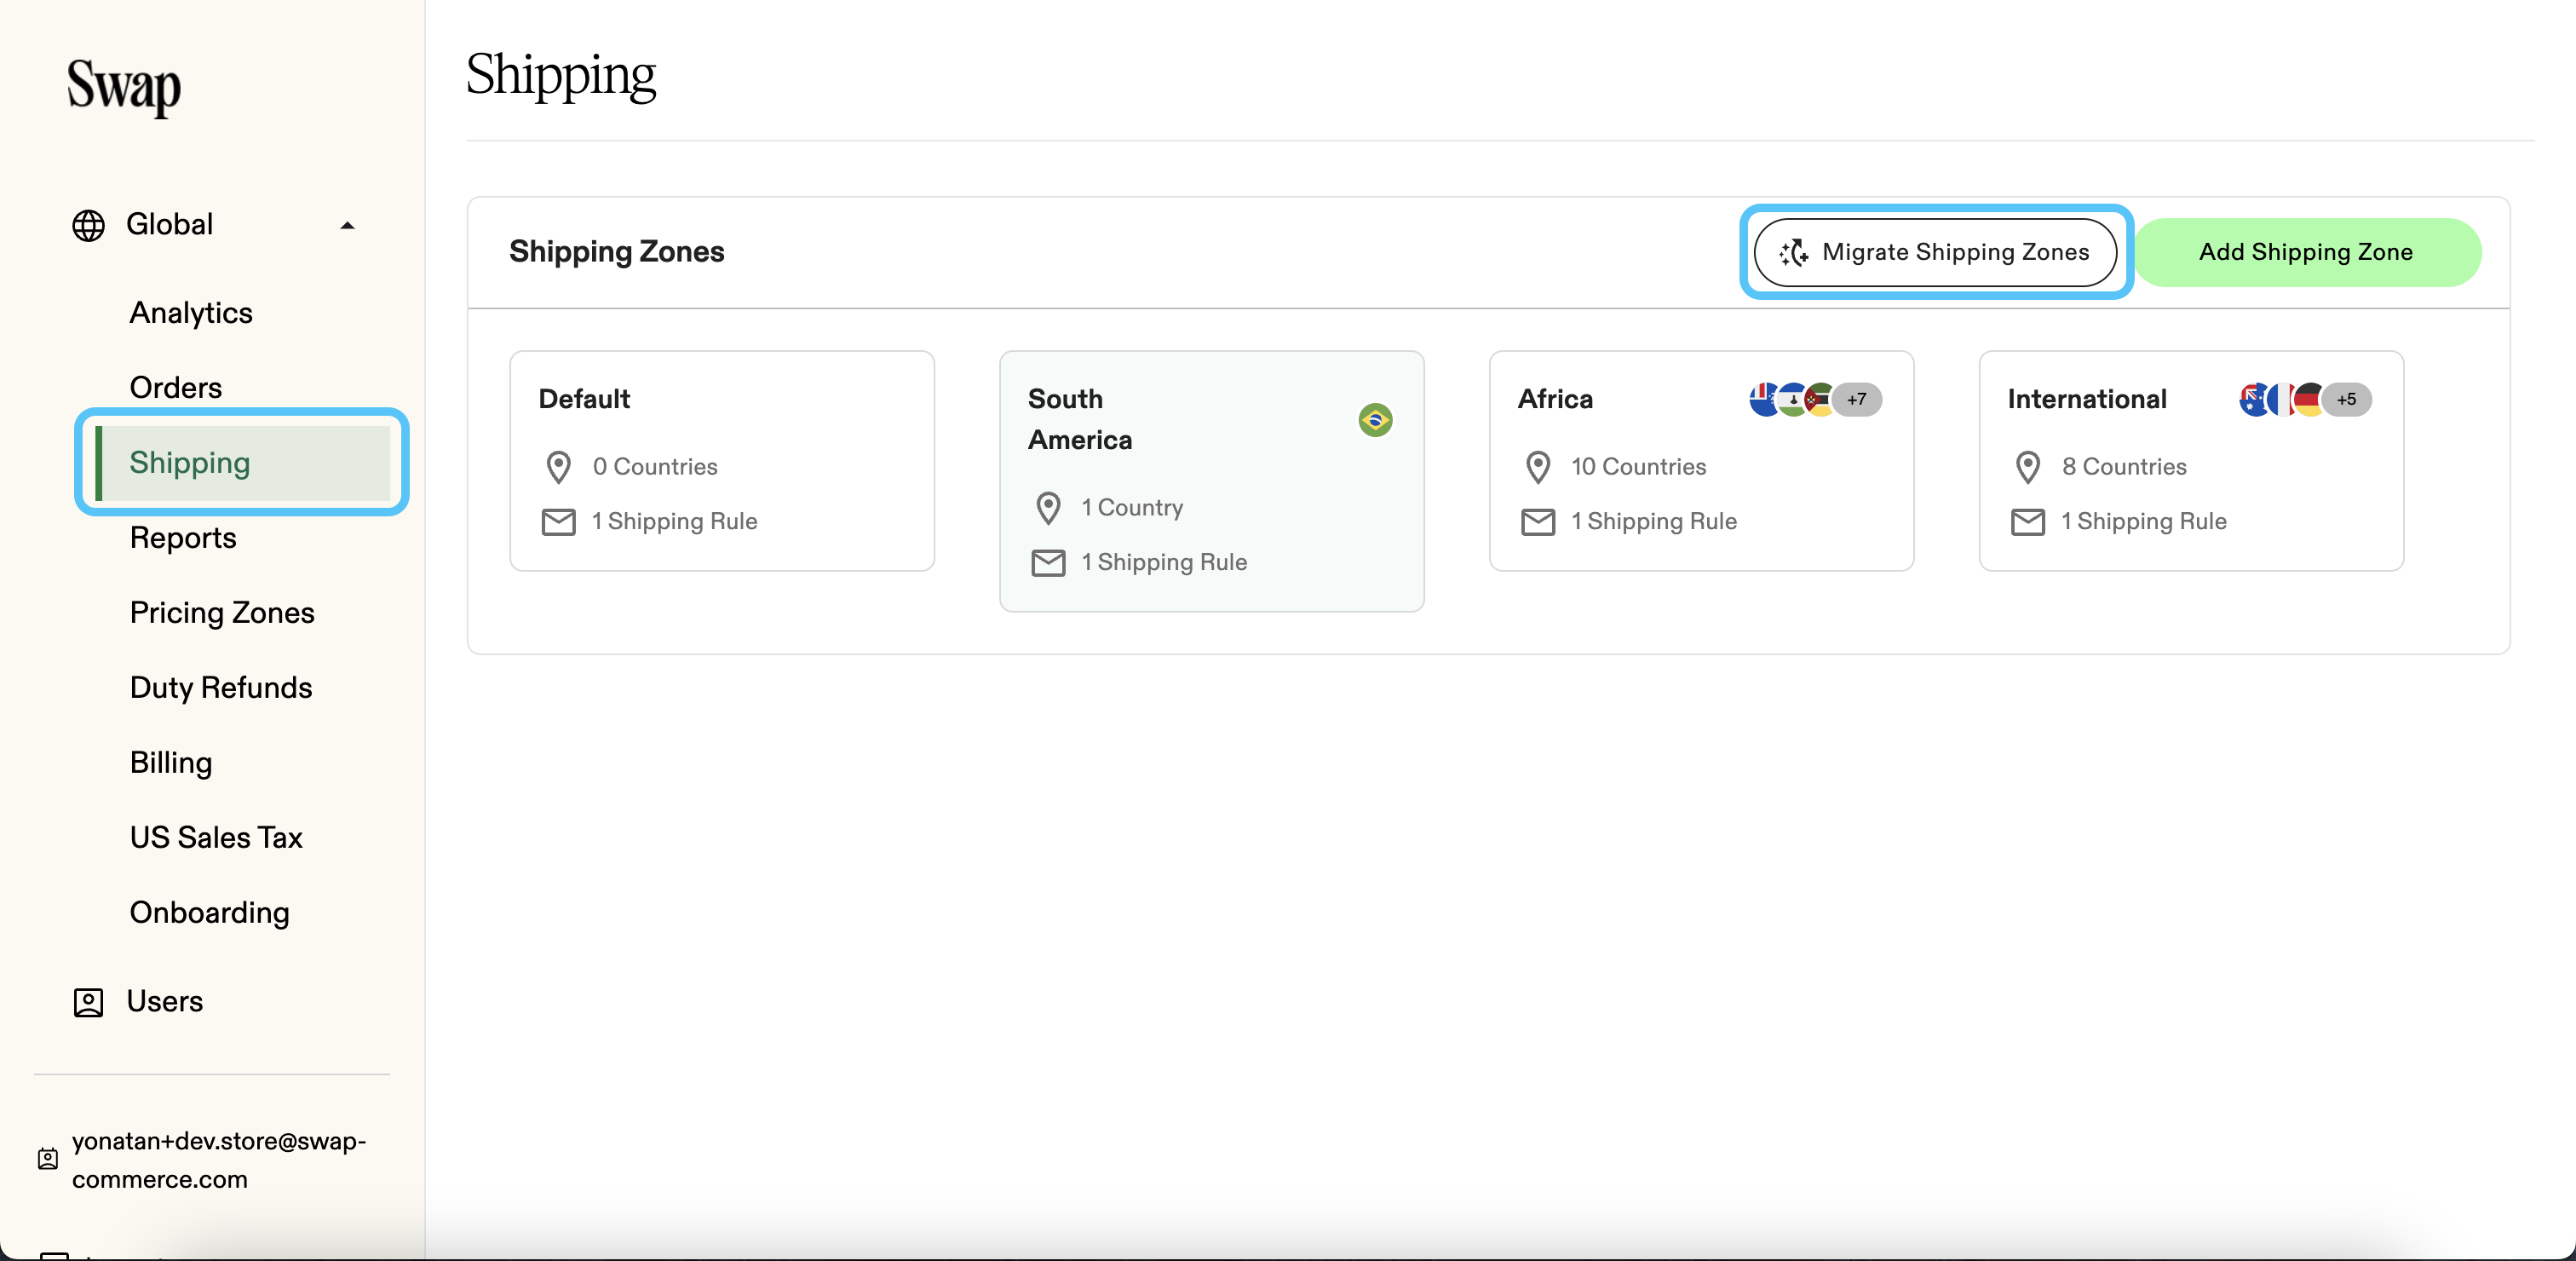Open Pricing Zones in sidebar
This screenshot has height=1261, width=2576.
(221, 612)
